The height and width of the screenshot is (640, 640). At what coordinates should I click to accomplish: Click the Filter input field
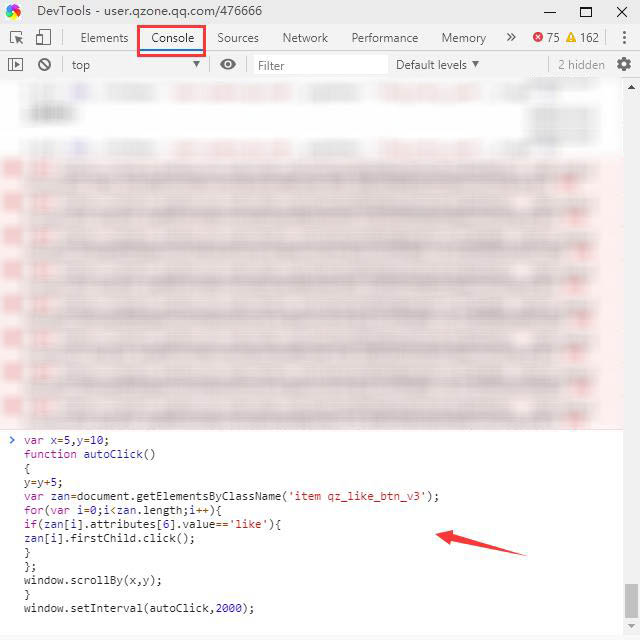click(318, 65)
